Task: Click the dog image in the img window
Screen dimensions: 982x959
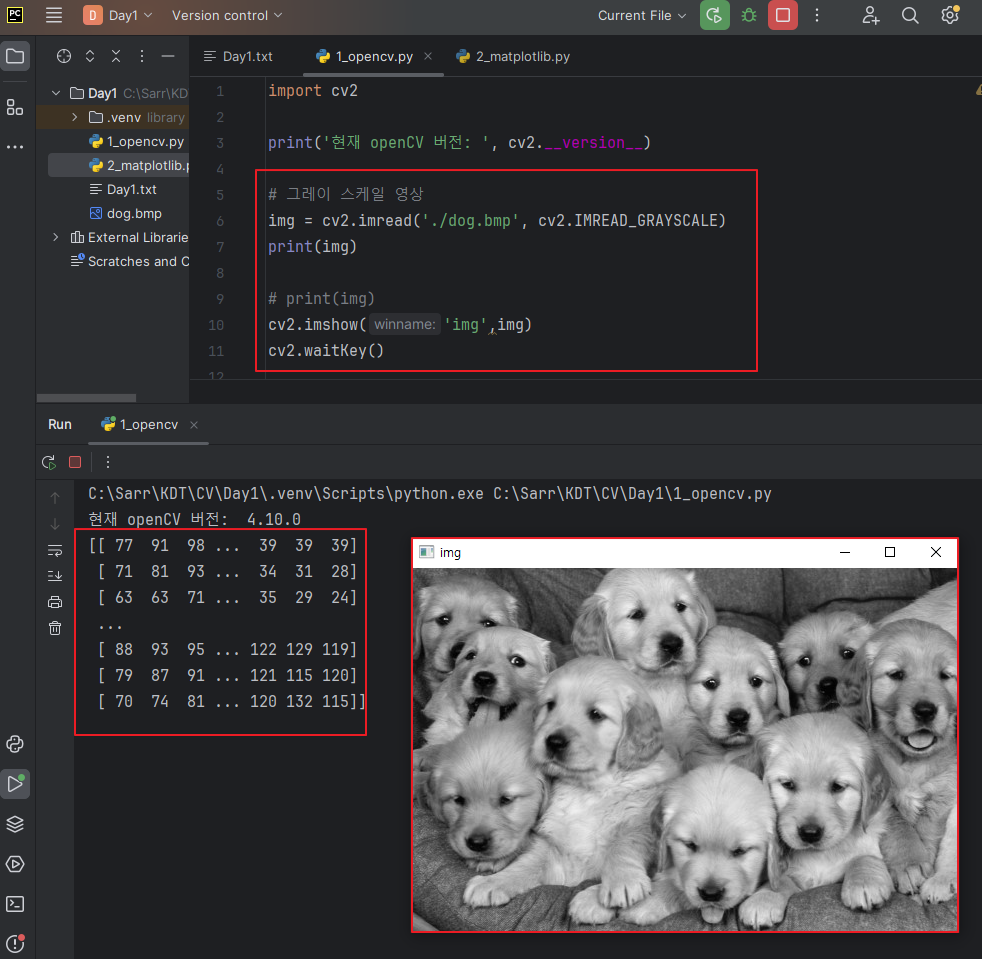Action: click(685, 749)
